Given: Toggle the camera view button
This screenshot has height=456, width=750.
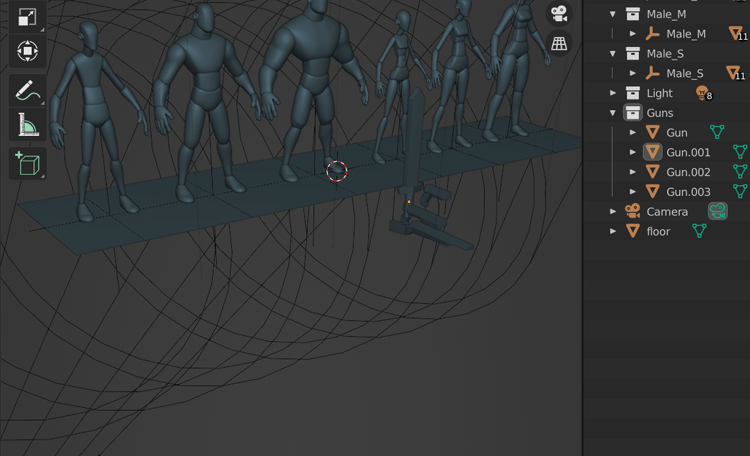Looking at the screenshot, I should pos(559,13).
